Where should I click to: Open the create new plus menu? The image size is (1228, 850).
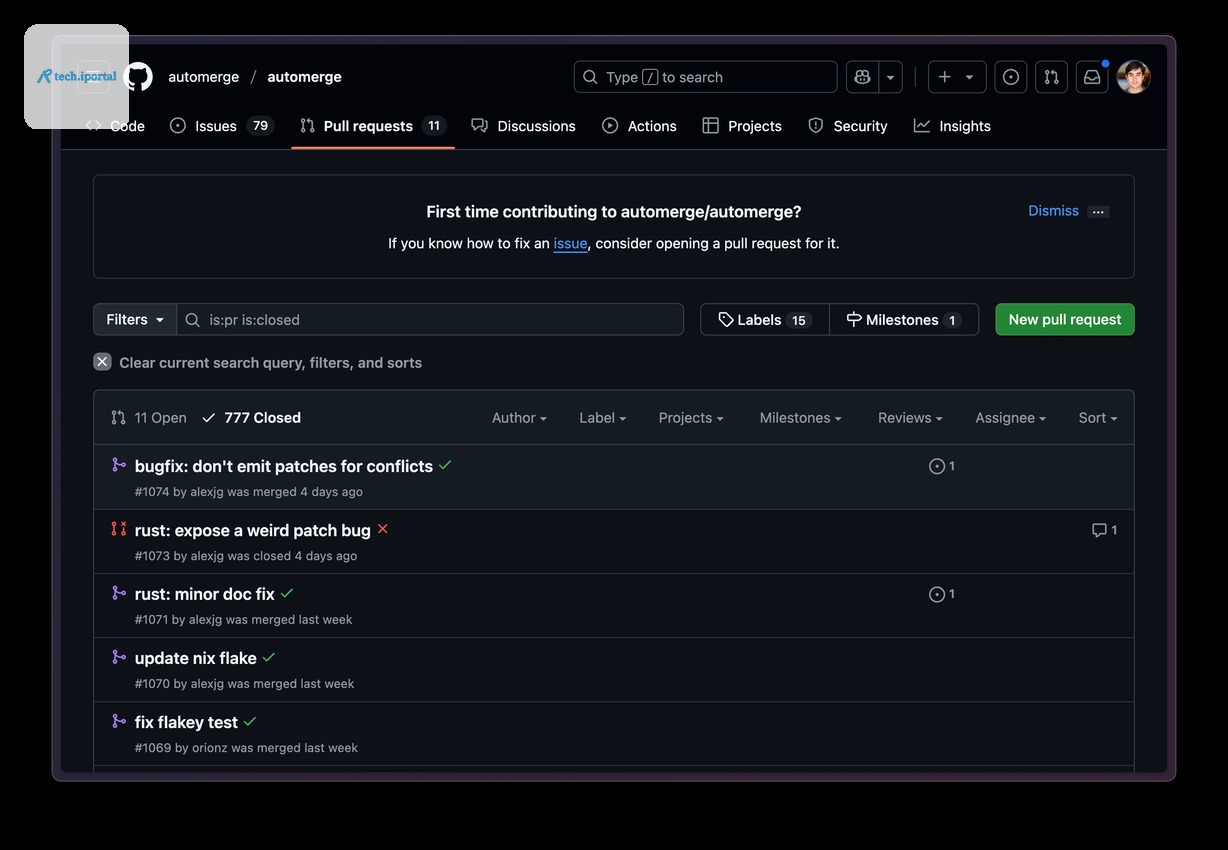(957, 77)
